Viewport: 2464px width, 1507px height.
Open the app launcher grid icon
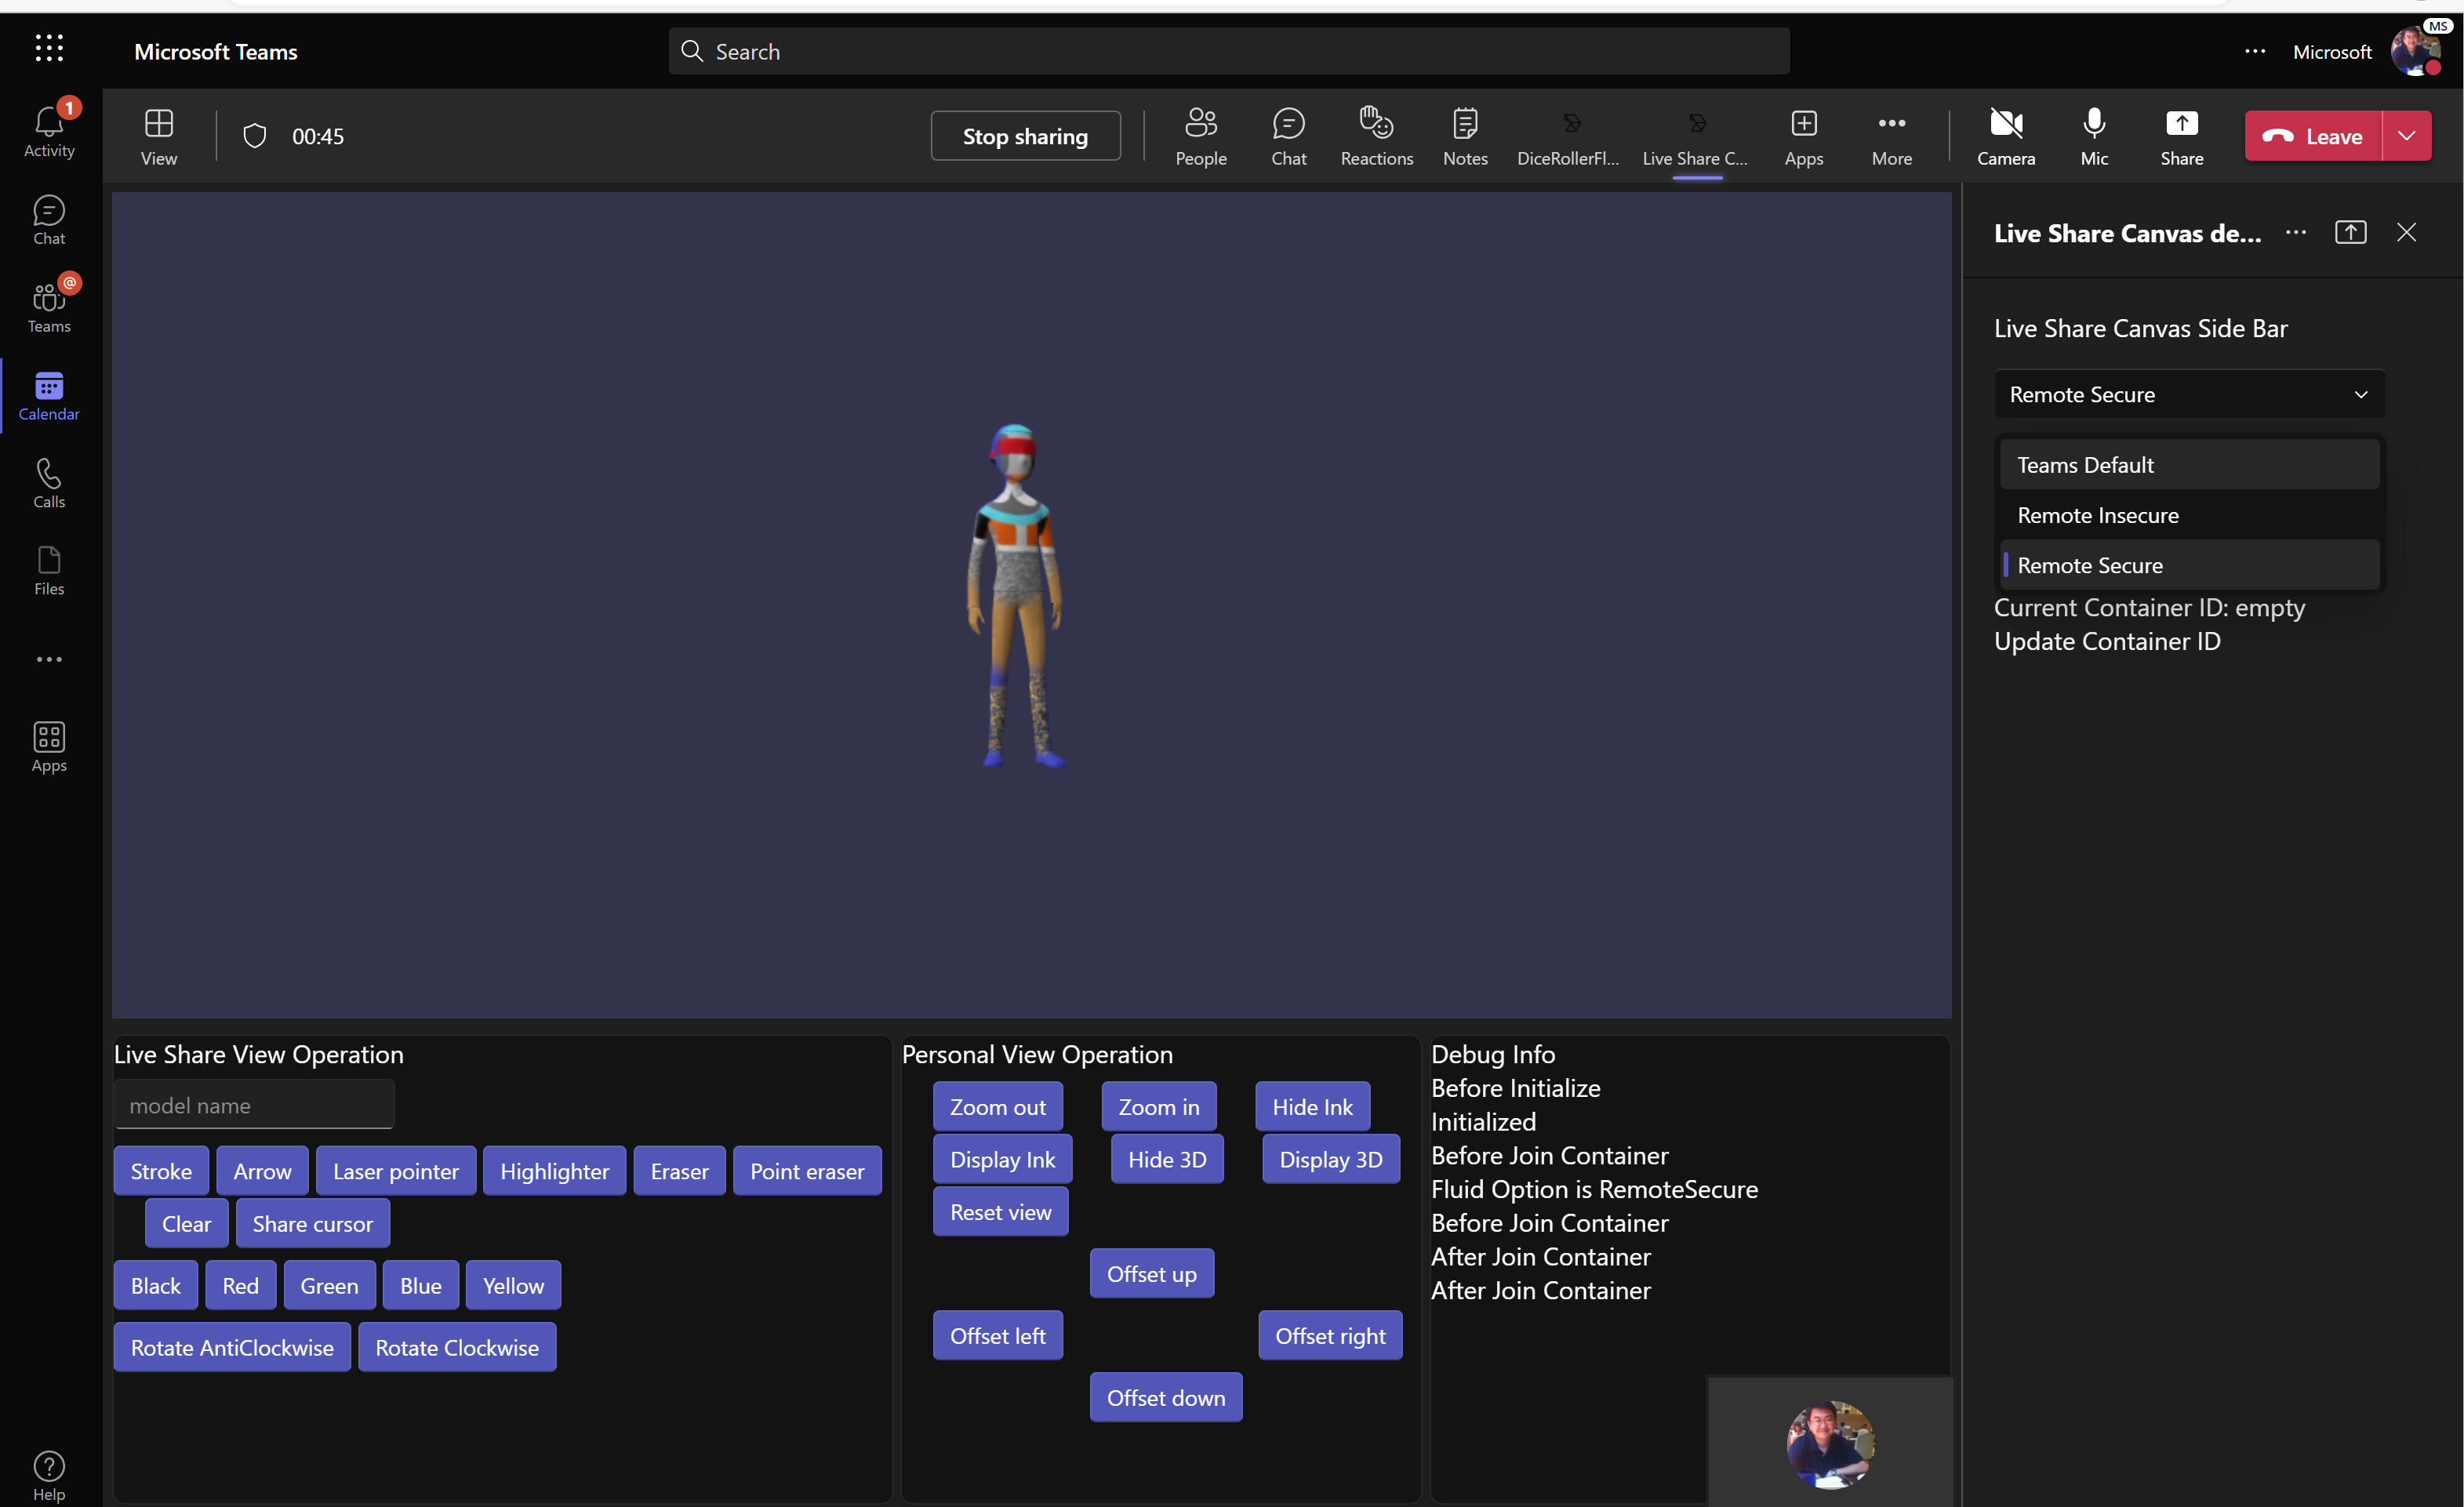49,48
